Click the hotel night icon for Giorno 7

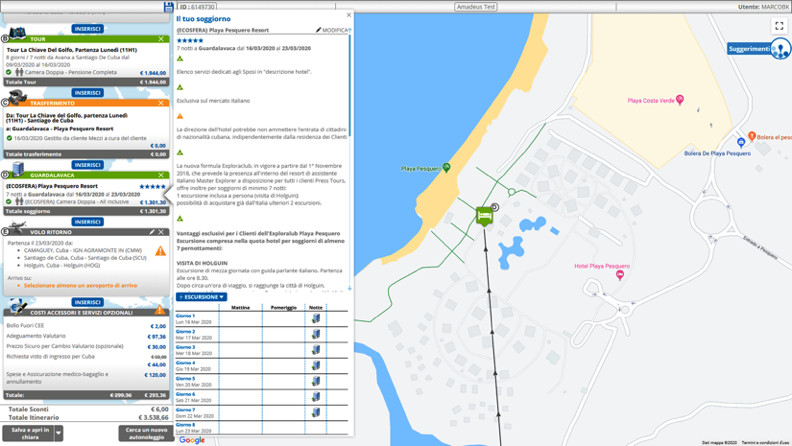click(316, 412)
